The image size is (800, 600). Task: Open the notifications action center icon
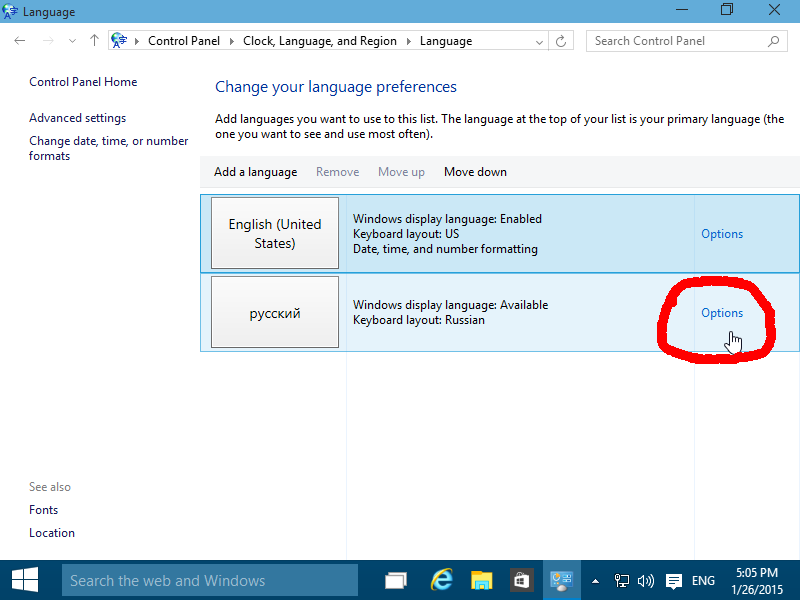674,581
